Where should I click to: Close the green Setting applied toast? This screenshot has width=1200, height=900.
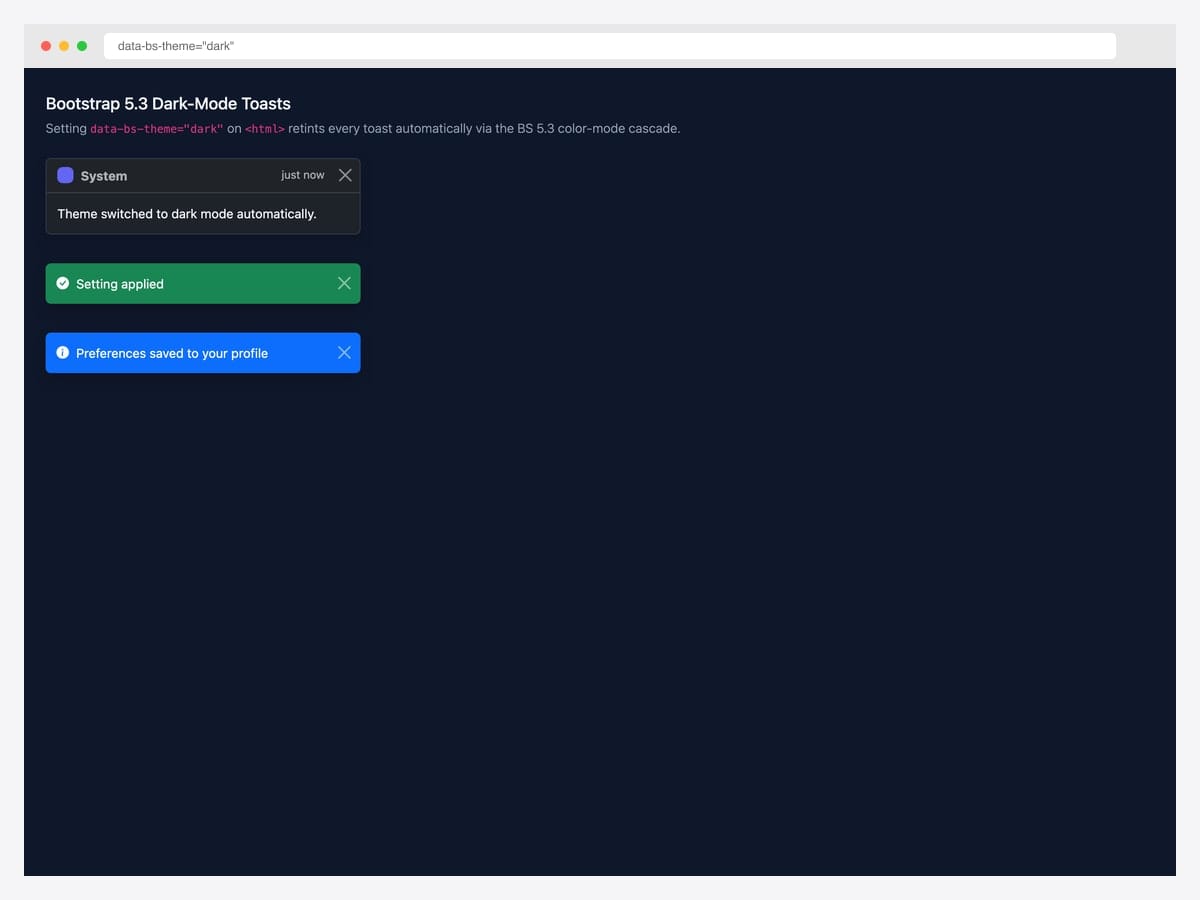click(x=344, y=283)
